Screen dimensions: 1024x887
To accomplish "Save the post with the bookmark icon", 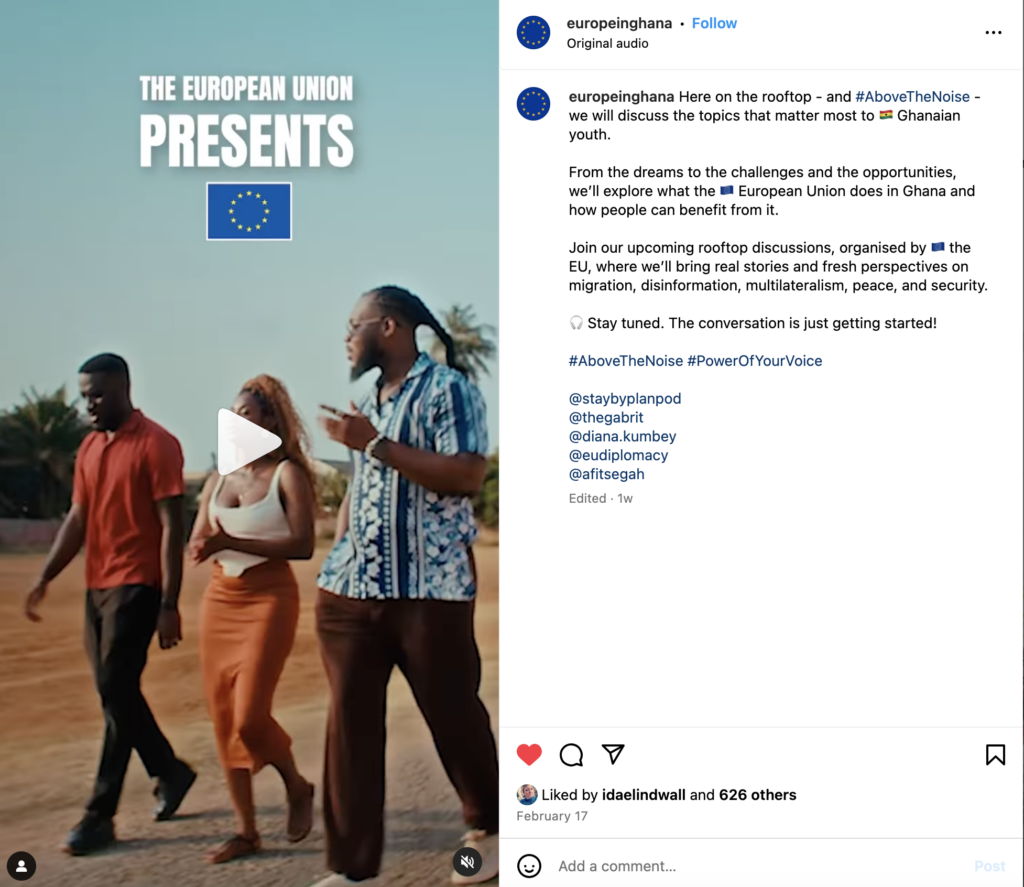I will [995, 754].
